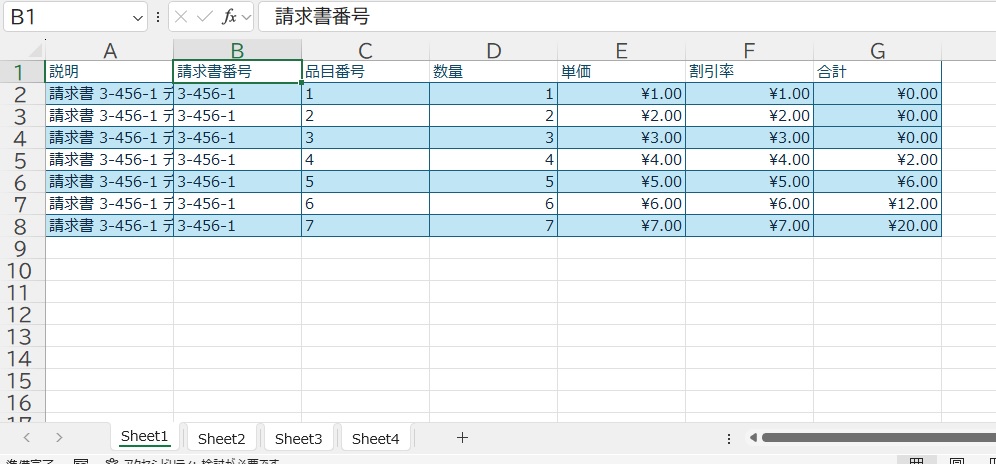Click the scrollbar left arrow button
This screenshot has width=996, height=464.
coord(753,438)
